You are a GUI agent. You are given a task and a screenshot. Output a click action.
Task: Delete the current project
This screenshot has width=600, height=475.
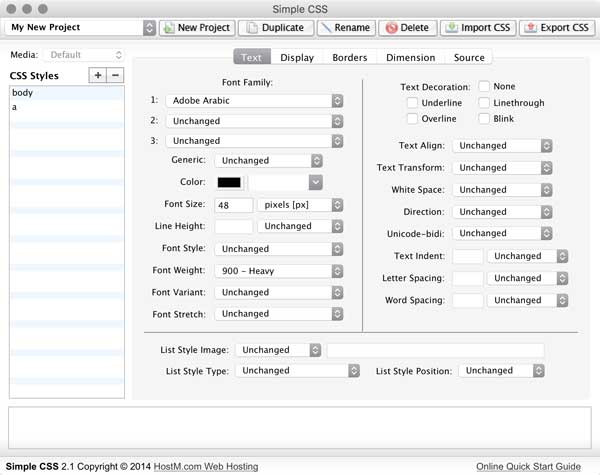(x=408, y=28)
